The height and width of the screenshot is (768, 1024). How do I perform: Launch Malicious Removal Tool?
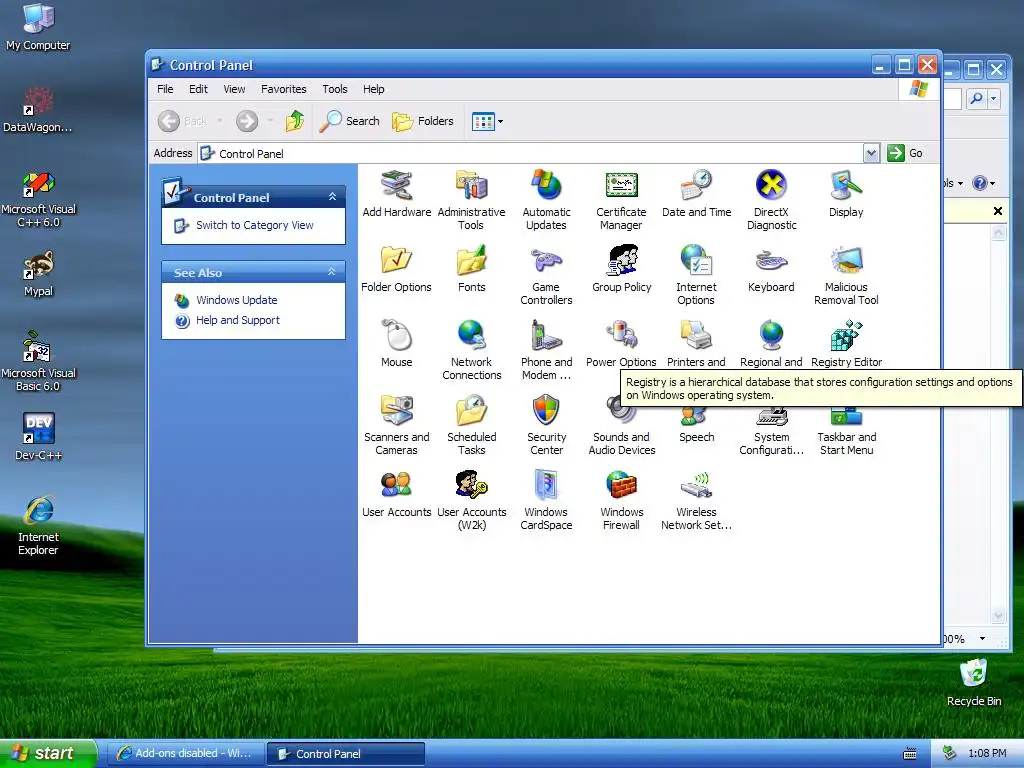coord(846,275)
